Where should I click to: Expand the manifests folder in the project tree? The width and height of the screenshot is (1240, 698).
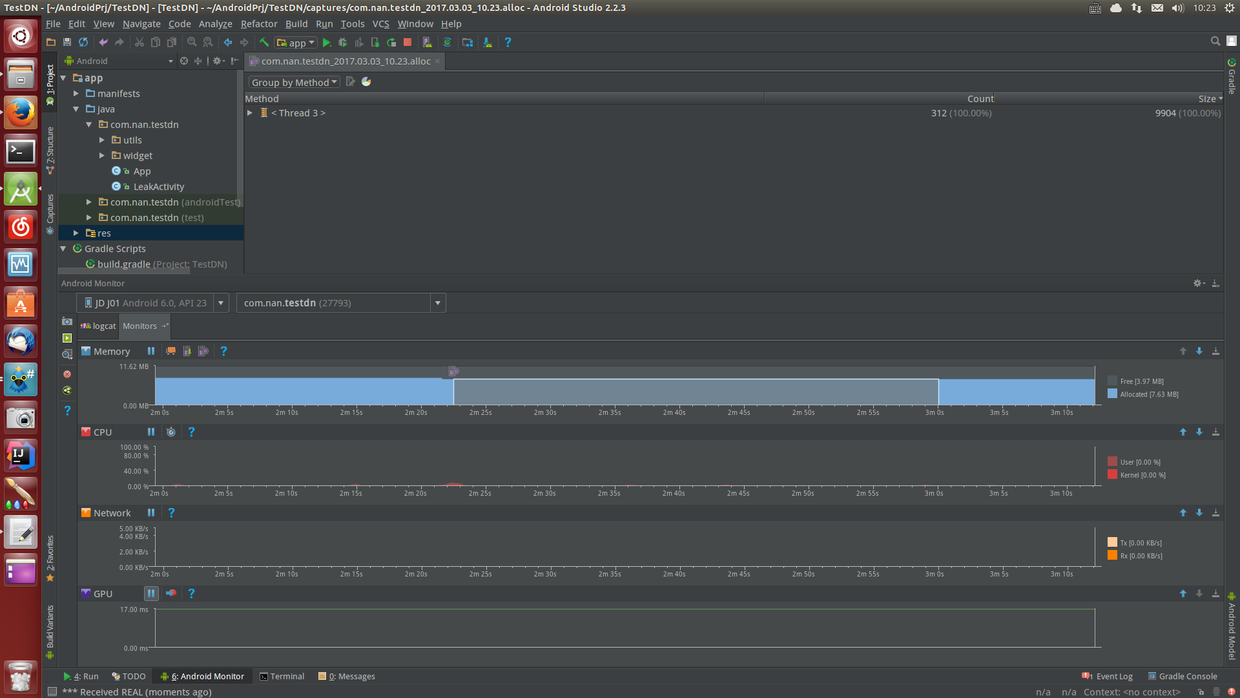click(77, 93)
